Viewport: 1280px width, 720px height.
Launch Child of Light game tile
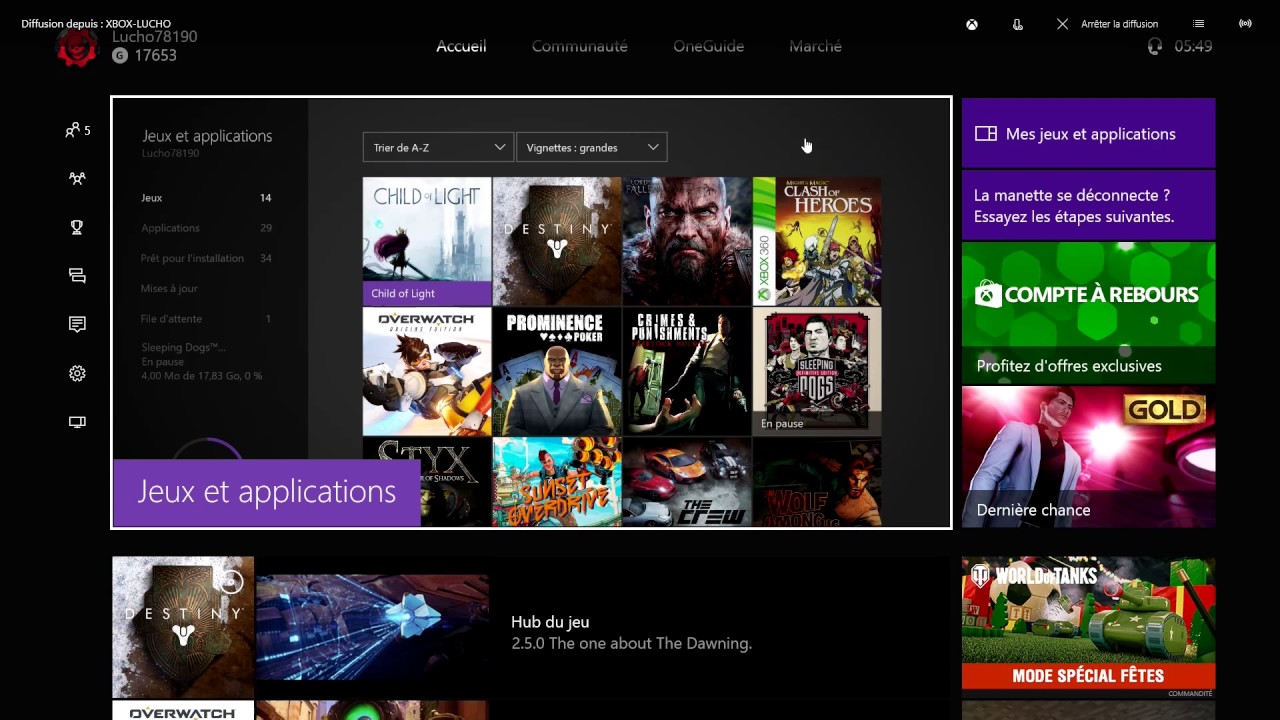[x=427, y=241]
